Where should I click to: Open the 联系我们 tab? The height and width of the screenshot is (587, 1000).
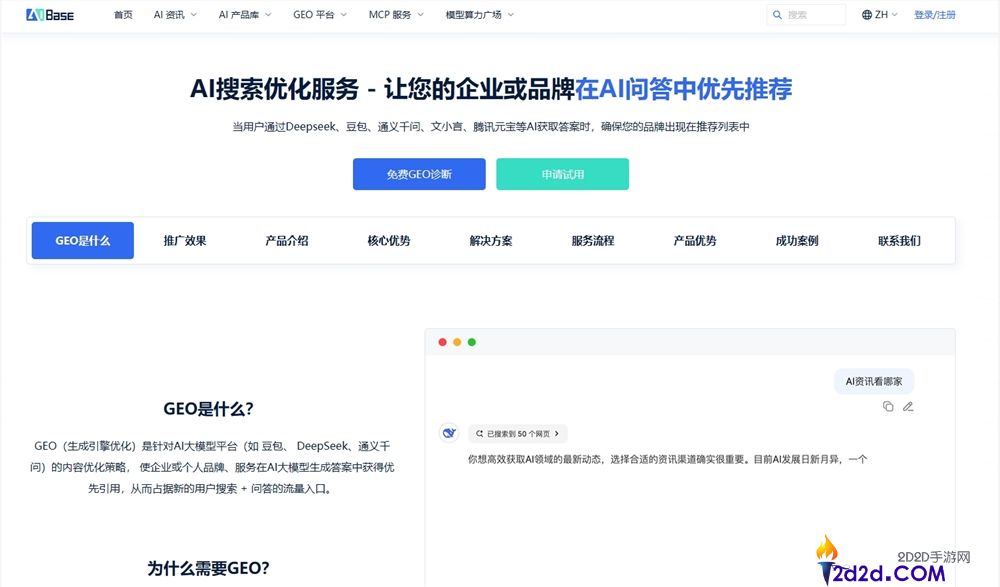click(899, 241)
